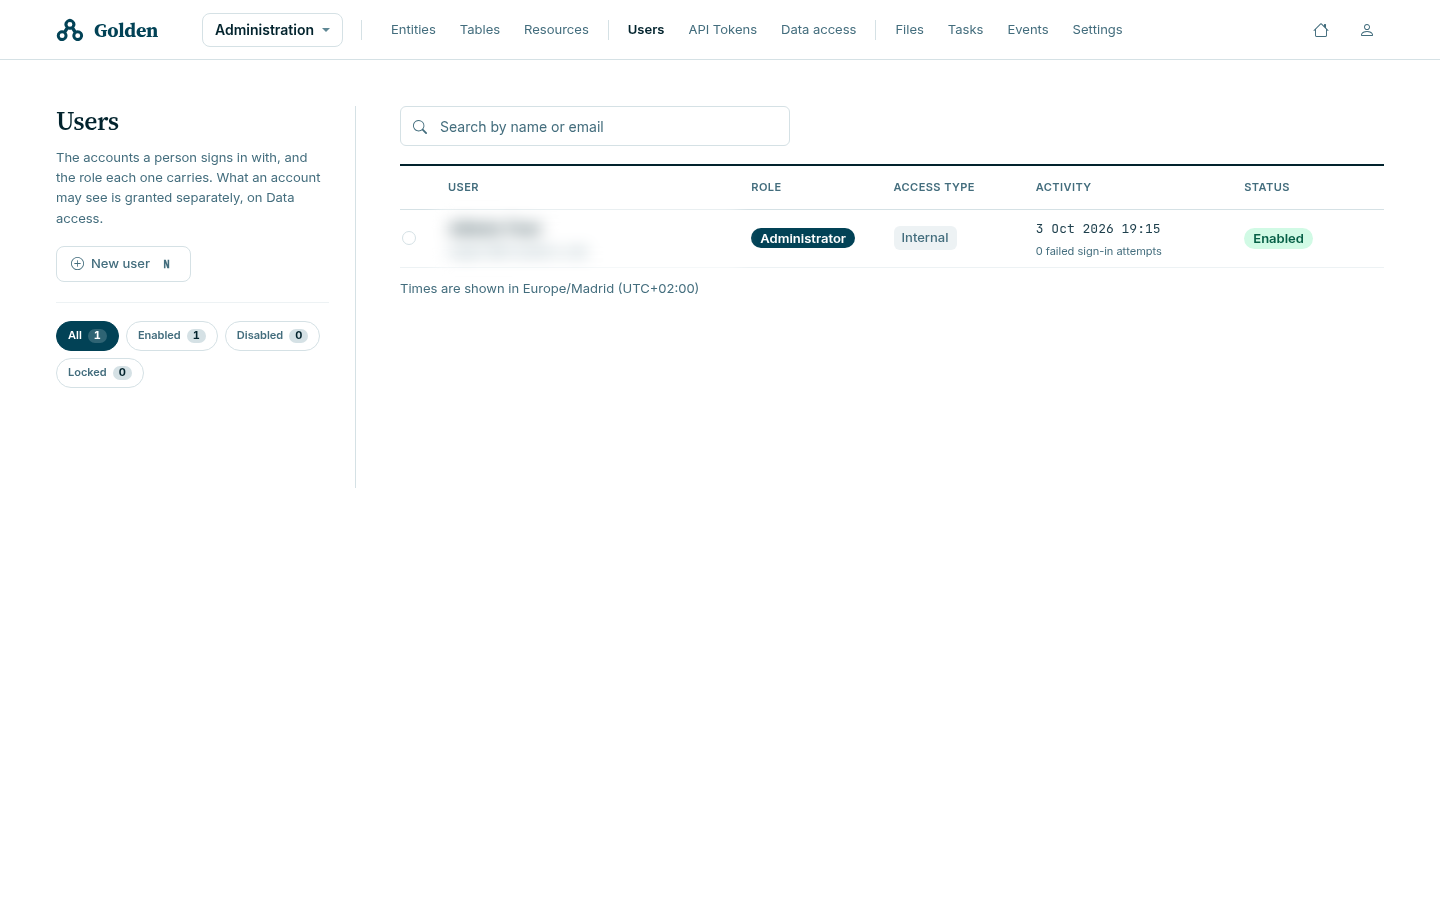Navigate to Data access
Viewport: 1440px width, 900px height.
819,30
